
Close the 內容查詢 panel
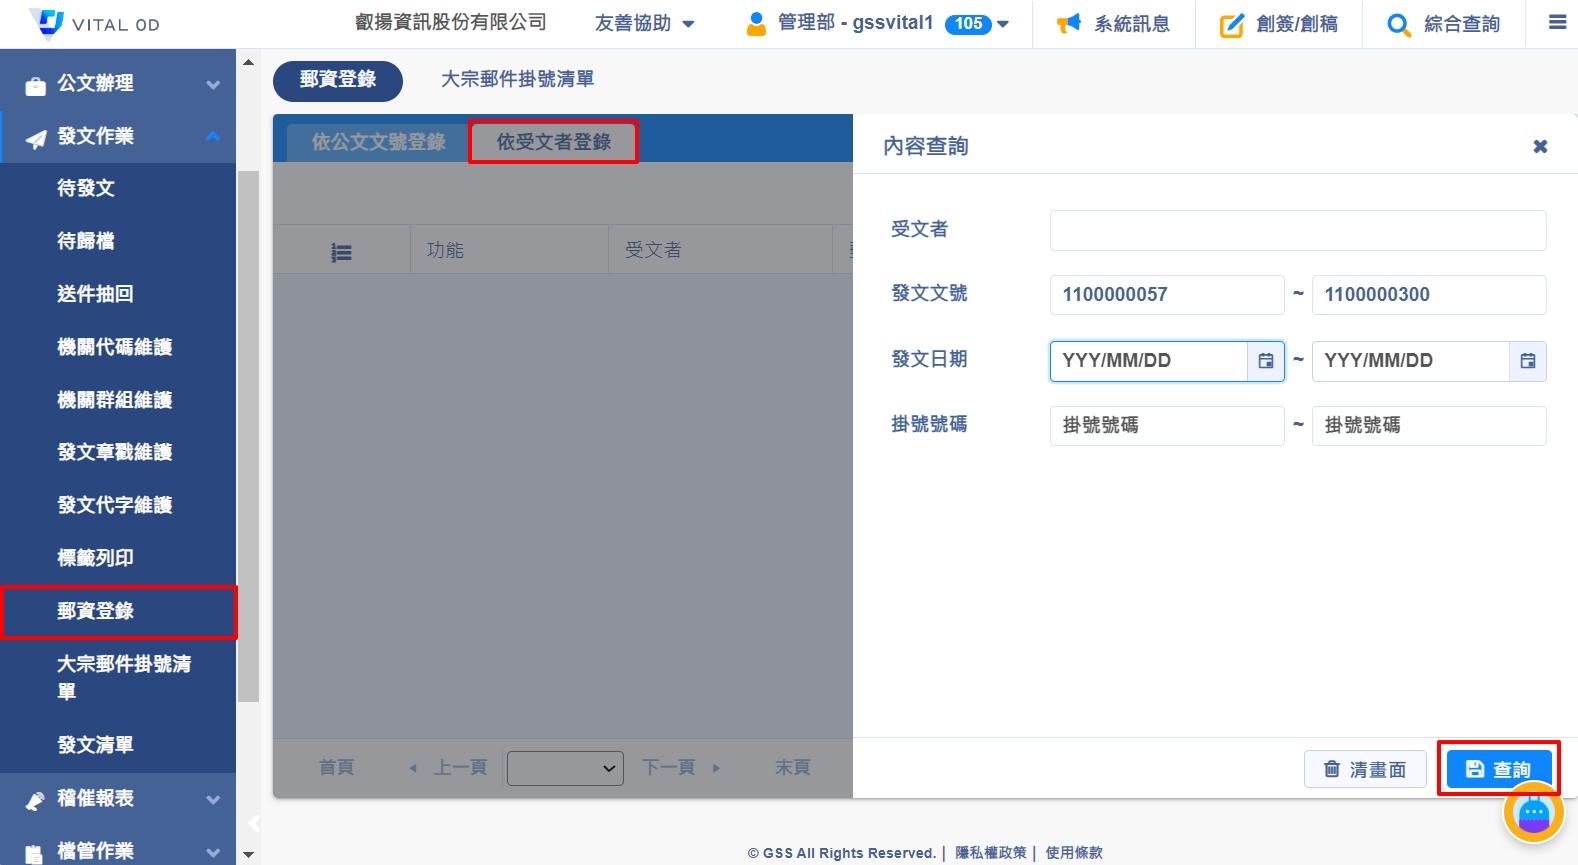point(1540,147)
